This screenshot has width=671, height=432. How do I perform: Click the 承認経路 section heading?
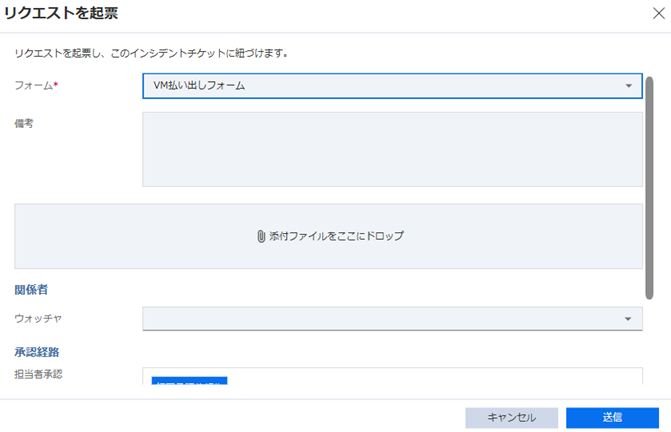[x=37, y=352]
